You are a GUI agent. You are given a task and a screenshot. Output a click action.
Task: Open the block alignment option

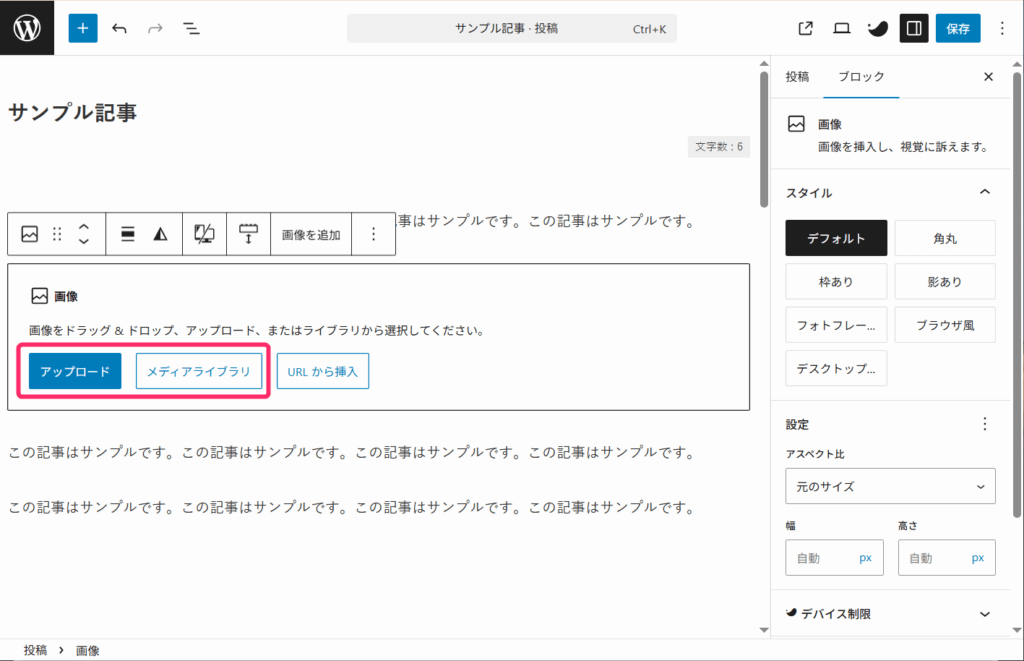coord(128,234)
